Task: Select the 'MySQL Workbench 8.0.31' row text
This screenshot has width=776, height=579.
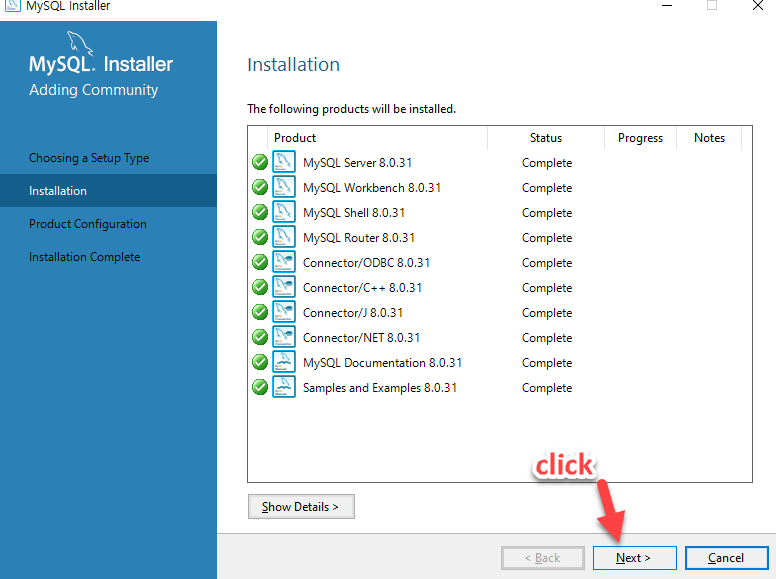Action: [372, 188]
